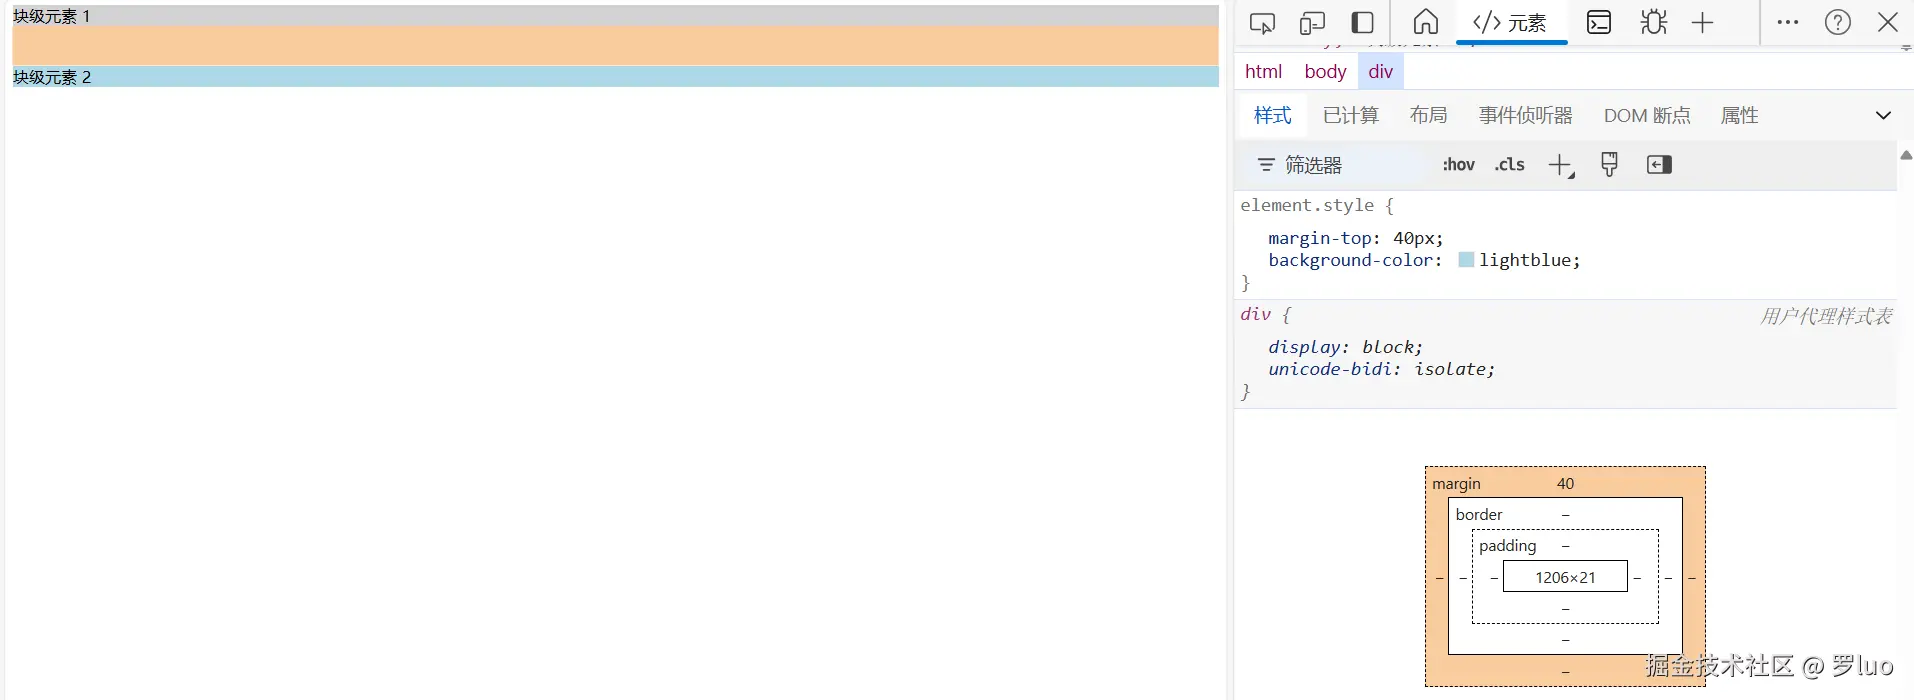
Task: Activate the inspect element picker icon
Action: (x=1262, y=22)
